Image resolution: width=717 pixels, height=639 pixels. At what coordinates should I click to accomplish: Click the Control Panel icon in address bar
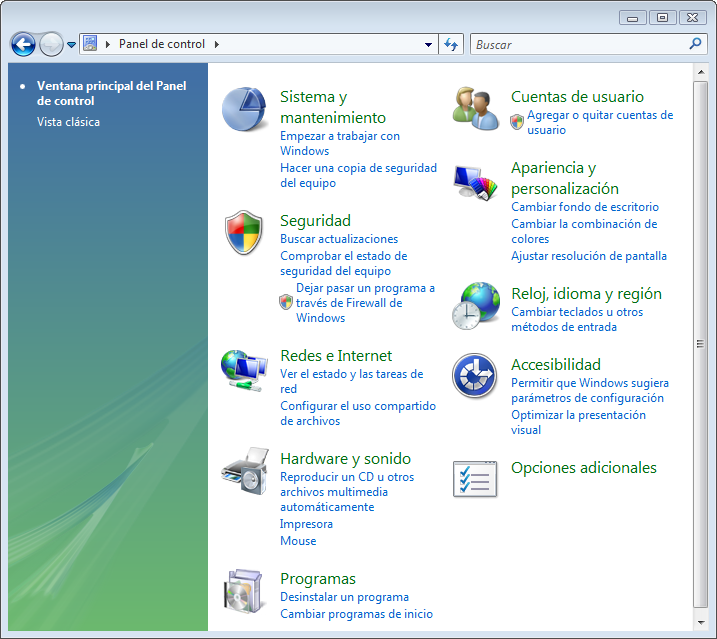coord(90,43)
